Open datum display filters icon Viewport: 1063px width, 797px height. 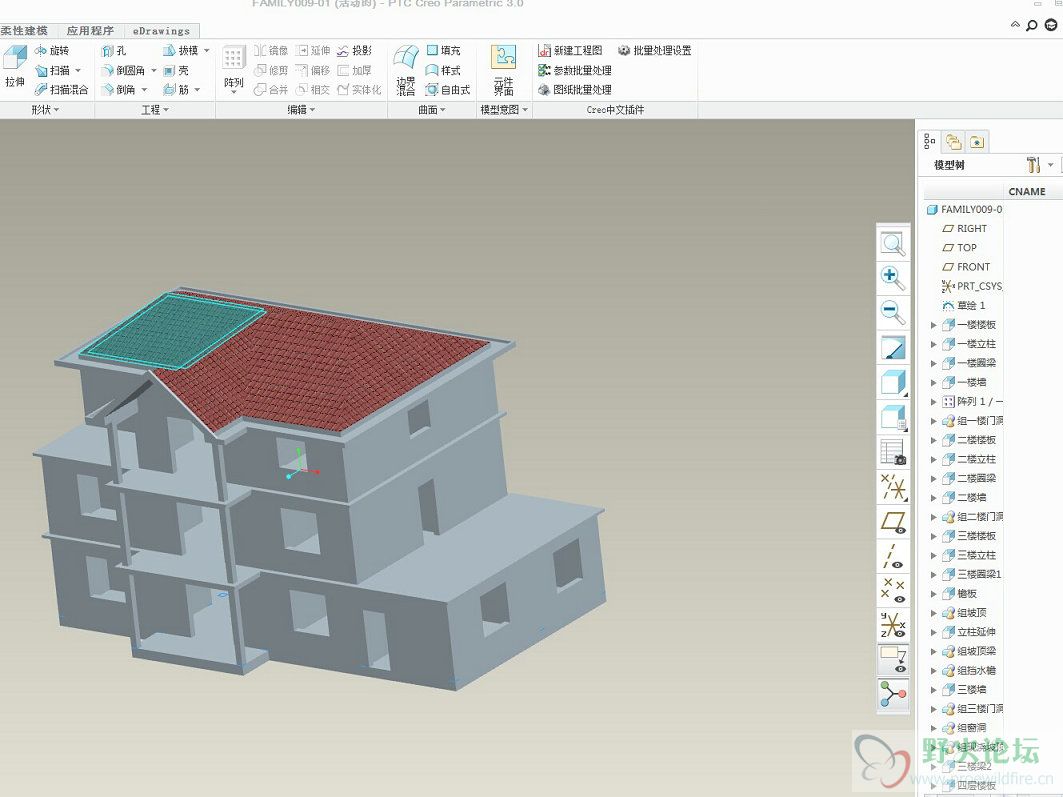pos(893,487)
